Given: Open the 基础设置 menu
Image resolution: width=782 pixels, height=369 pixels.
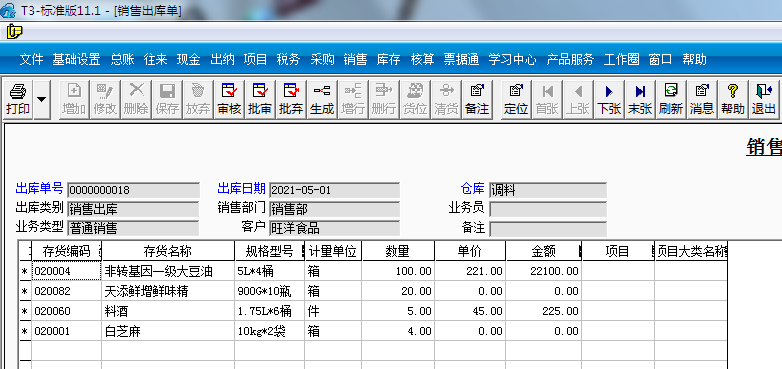Looking at the screenshot, I should pos(76,60).
